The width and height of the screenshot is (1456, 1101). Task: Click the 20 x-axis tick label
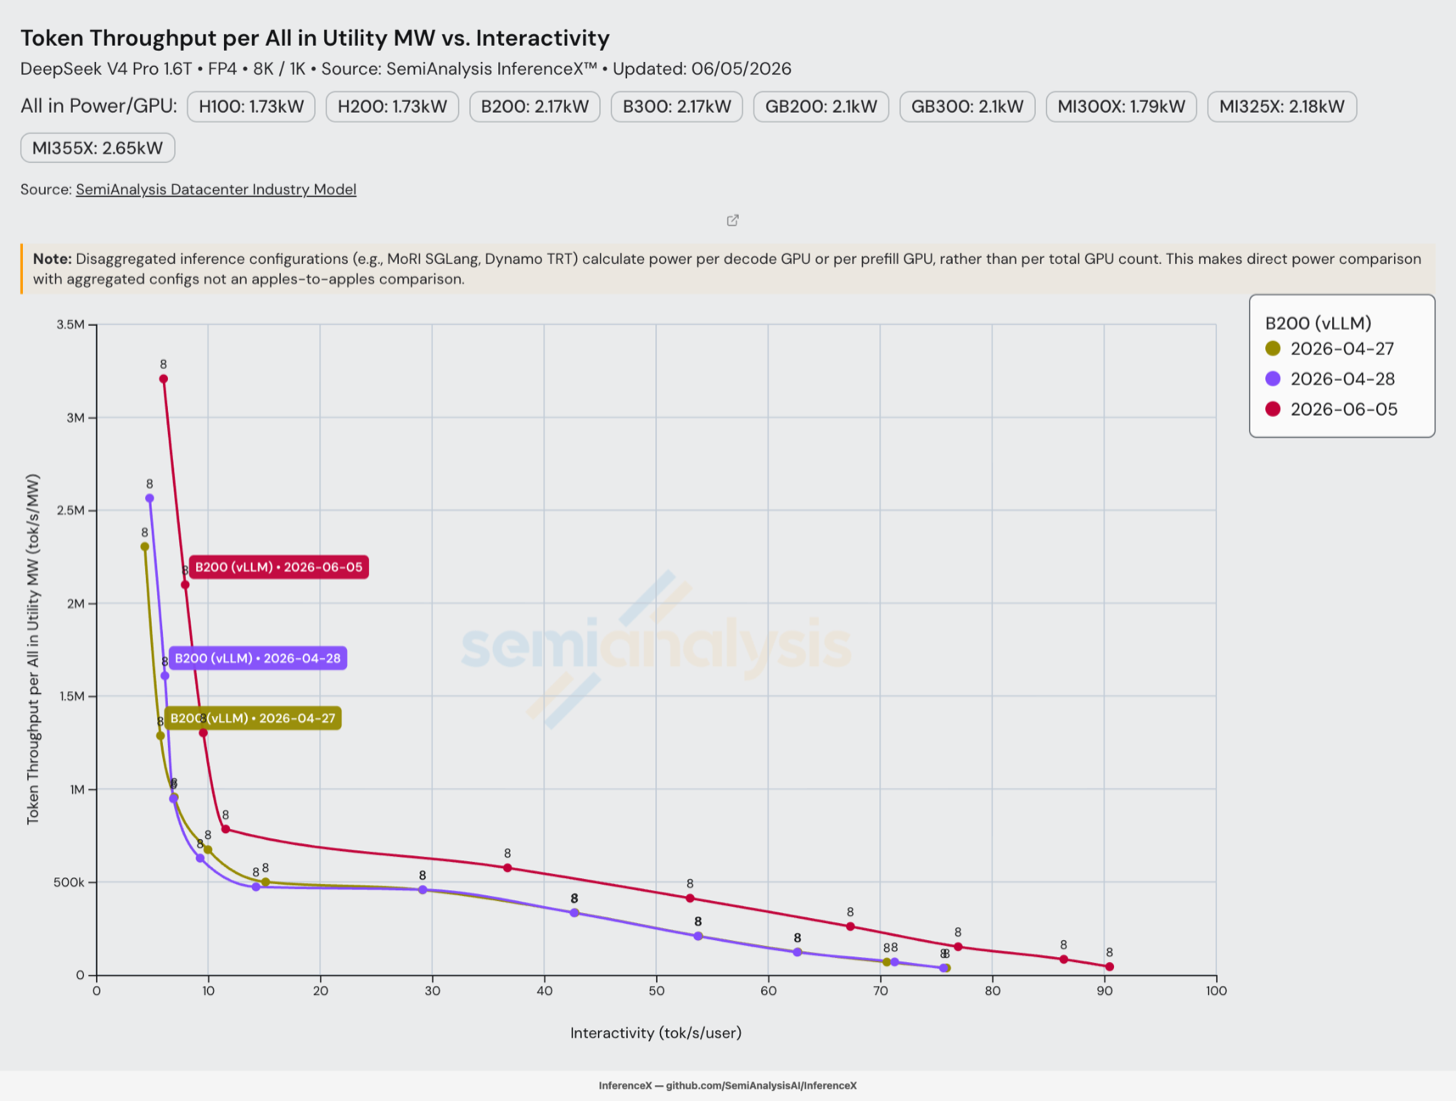(320, 991)
